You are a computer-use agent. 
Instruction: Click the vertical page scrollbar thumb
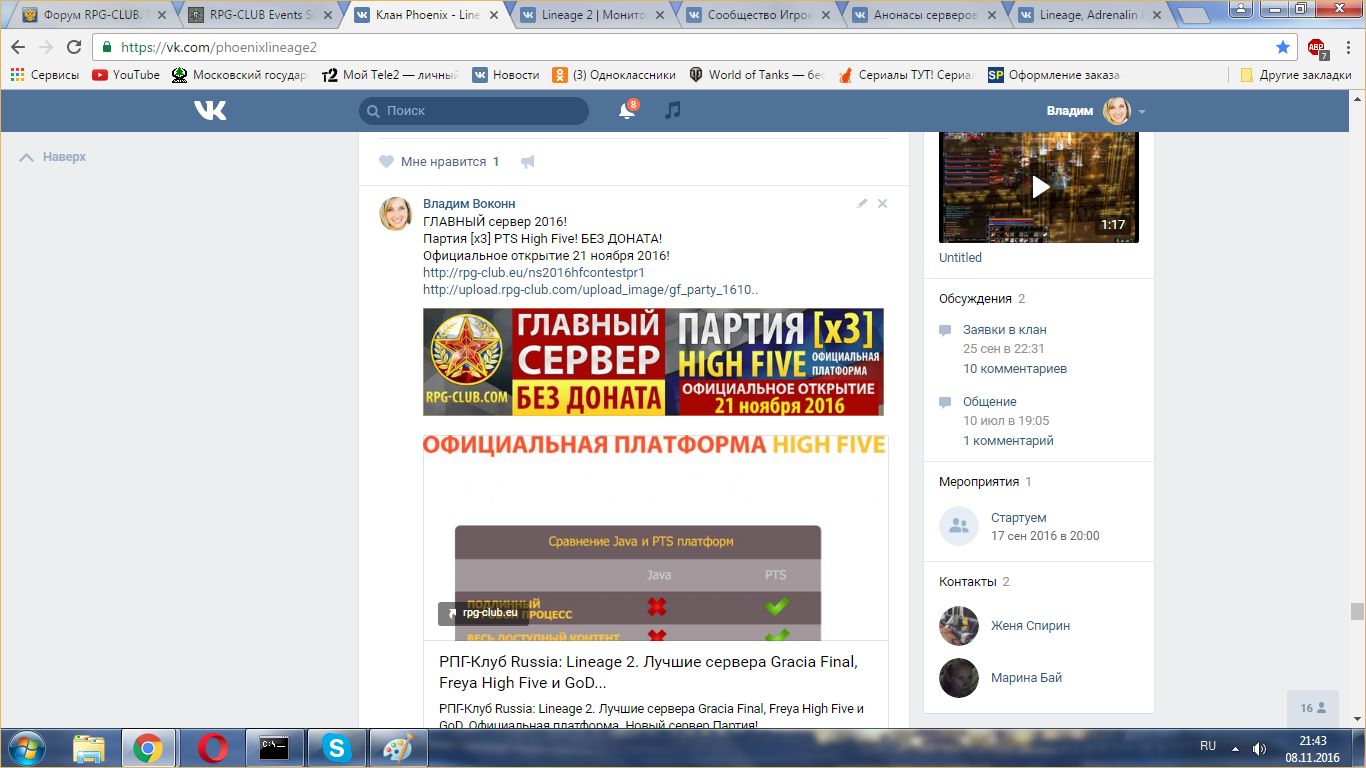click(1357, 611)
